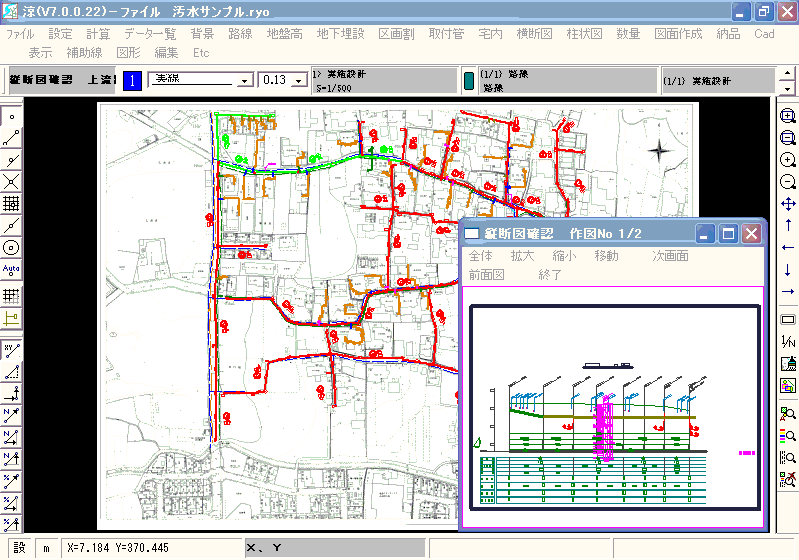Toggle the Auto snap mode button

click(11, 270)
